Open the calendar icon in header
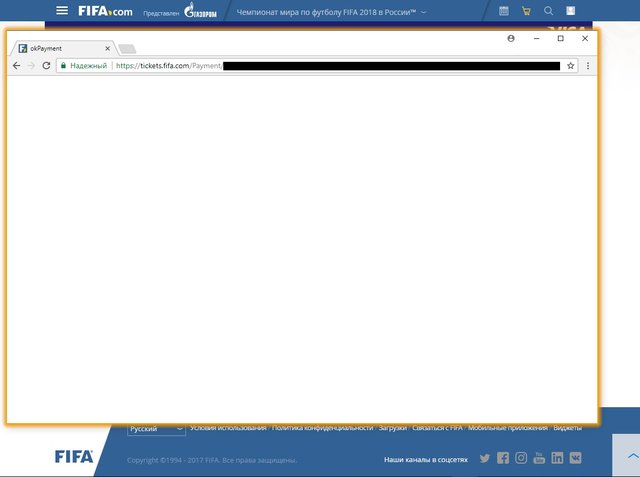The image size is (640, 477). 503,11
